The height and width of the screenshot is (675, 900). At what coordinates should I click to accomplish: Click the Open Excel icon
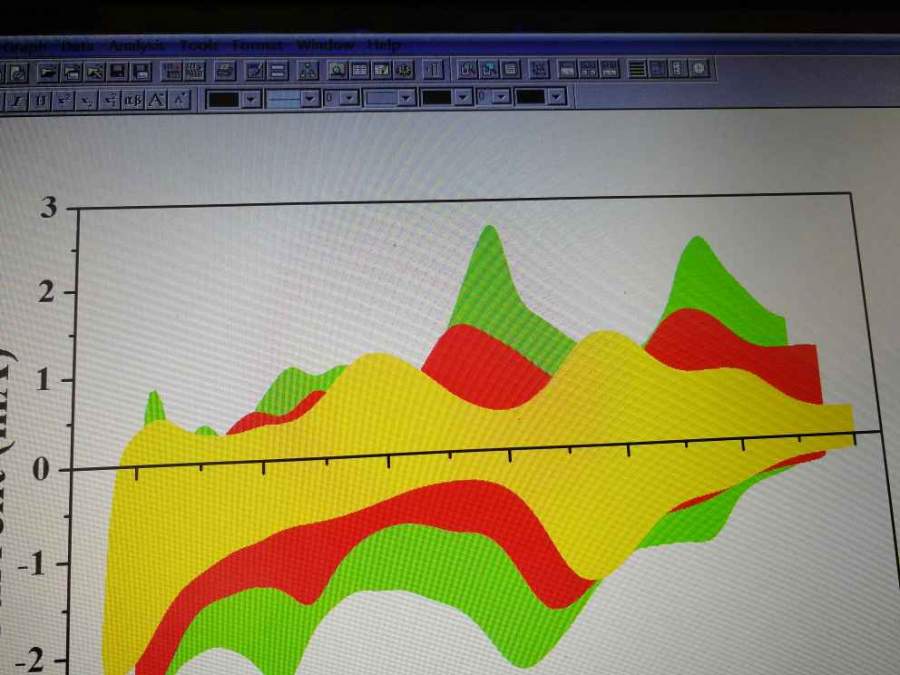[95, 72]
